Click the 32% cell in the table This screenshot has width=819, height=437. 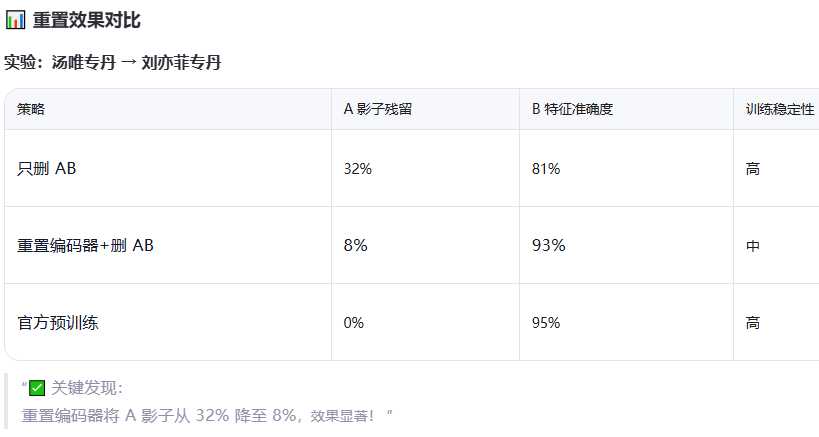pos(358,169)
